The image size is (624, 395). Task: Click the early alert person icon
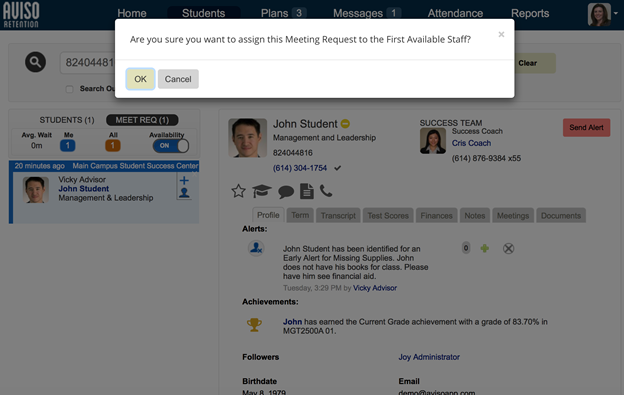tap(256, 248)
